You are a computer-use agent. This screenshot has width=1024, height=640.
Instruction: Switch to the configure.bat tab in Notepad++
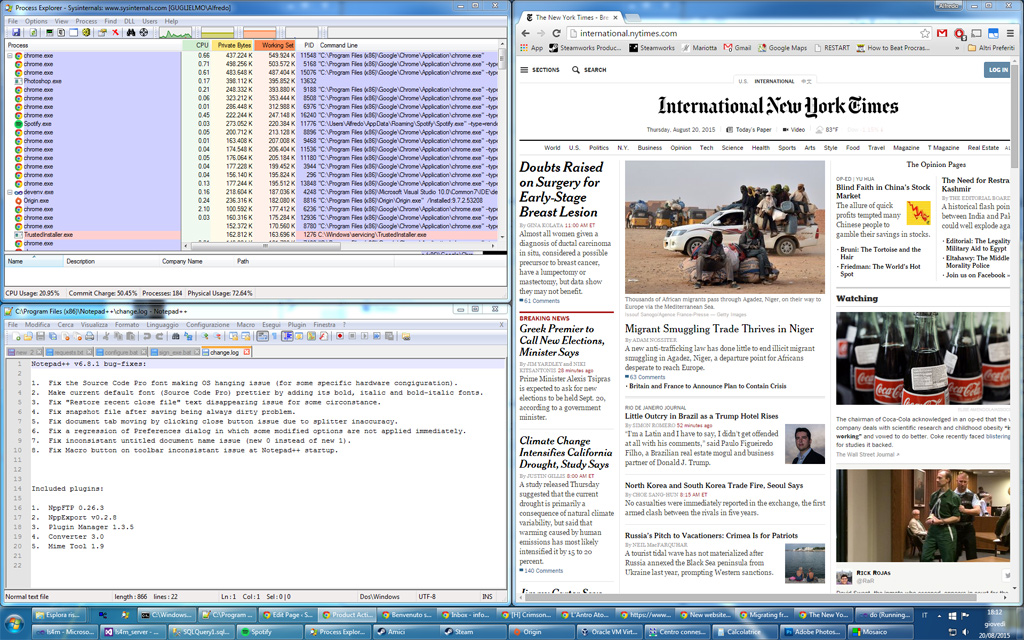120,351
